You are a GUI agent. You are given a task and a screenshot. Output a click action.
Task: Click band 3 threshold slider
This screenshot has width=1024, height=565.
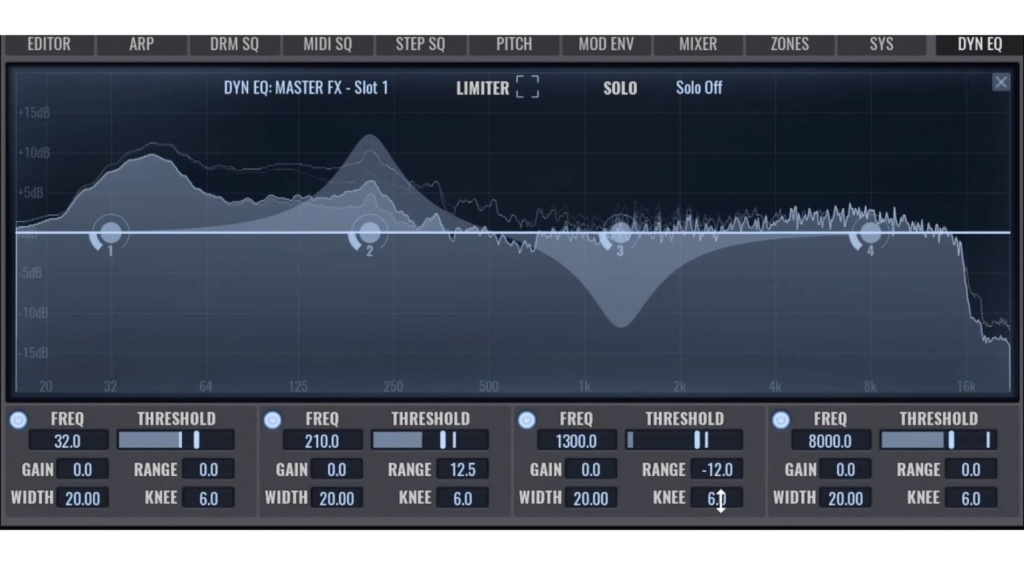tap(684, 440)
